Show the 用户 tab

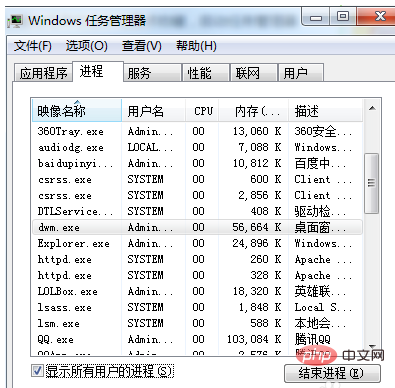pyautogui.click(x=301, y=73)
